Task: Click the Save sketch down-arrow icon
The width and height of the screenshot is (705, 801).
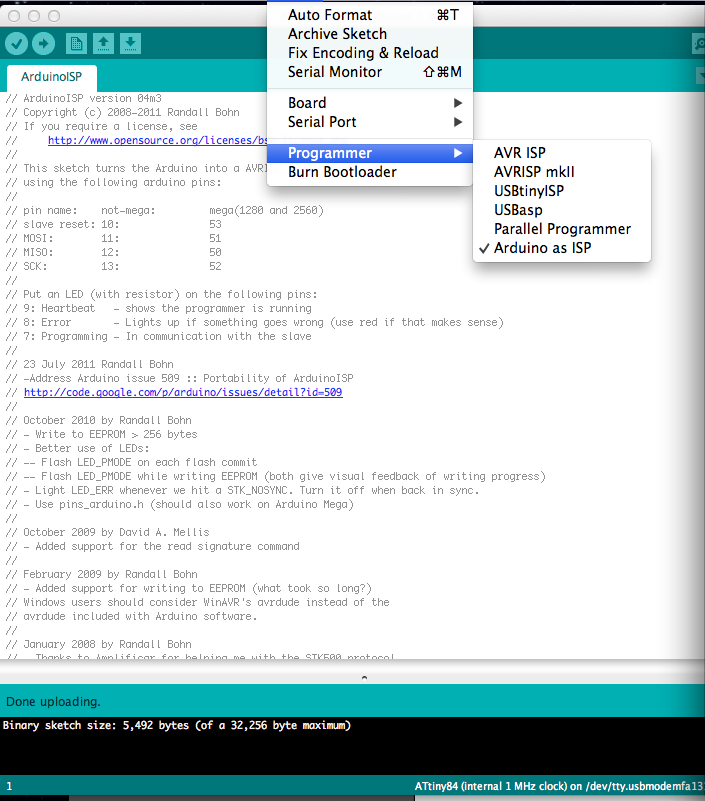Action: [131, 43]
